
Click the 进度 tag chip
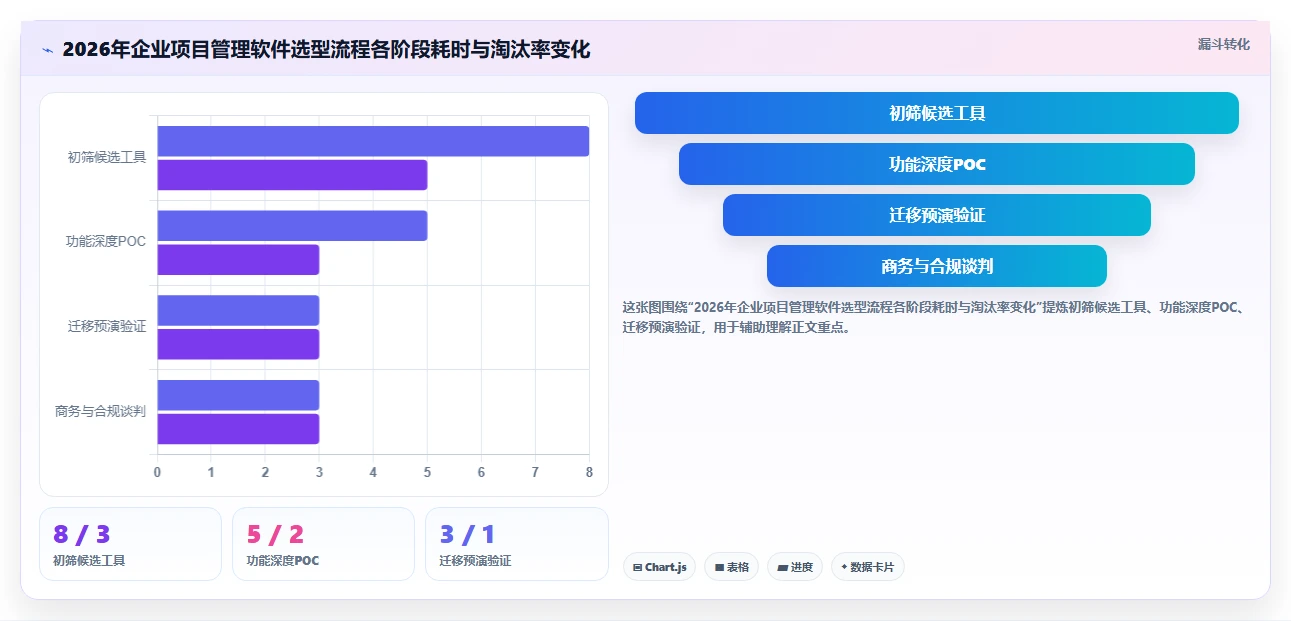pyautogui.click(x=795, y=567)
